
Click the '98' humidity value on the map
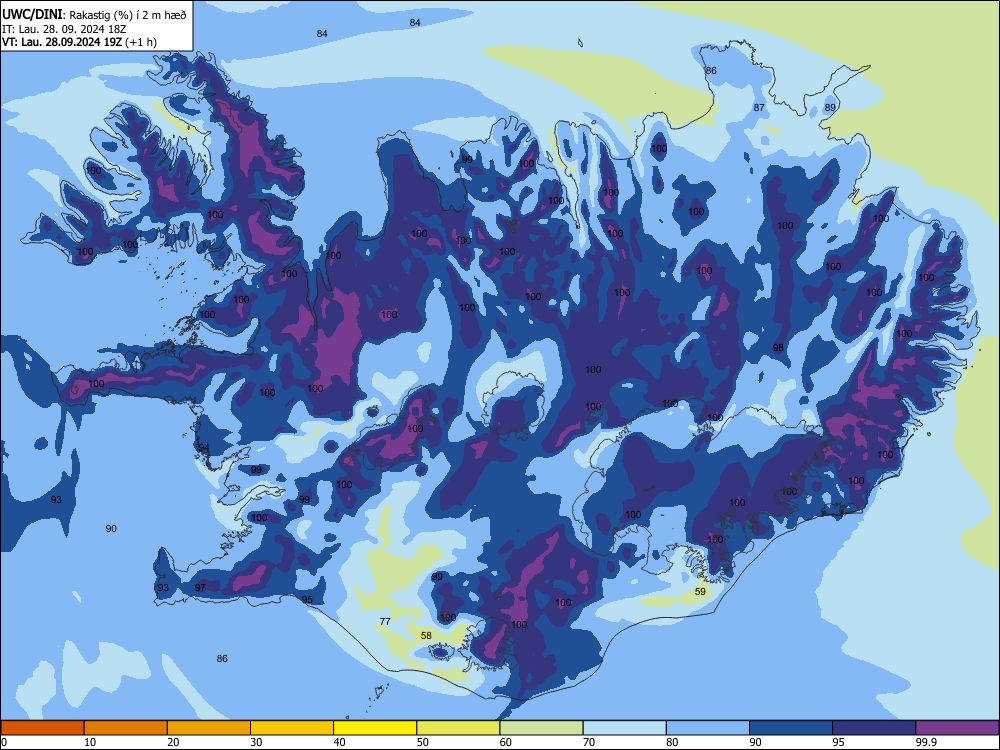778,348
